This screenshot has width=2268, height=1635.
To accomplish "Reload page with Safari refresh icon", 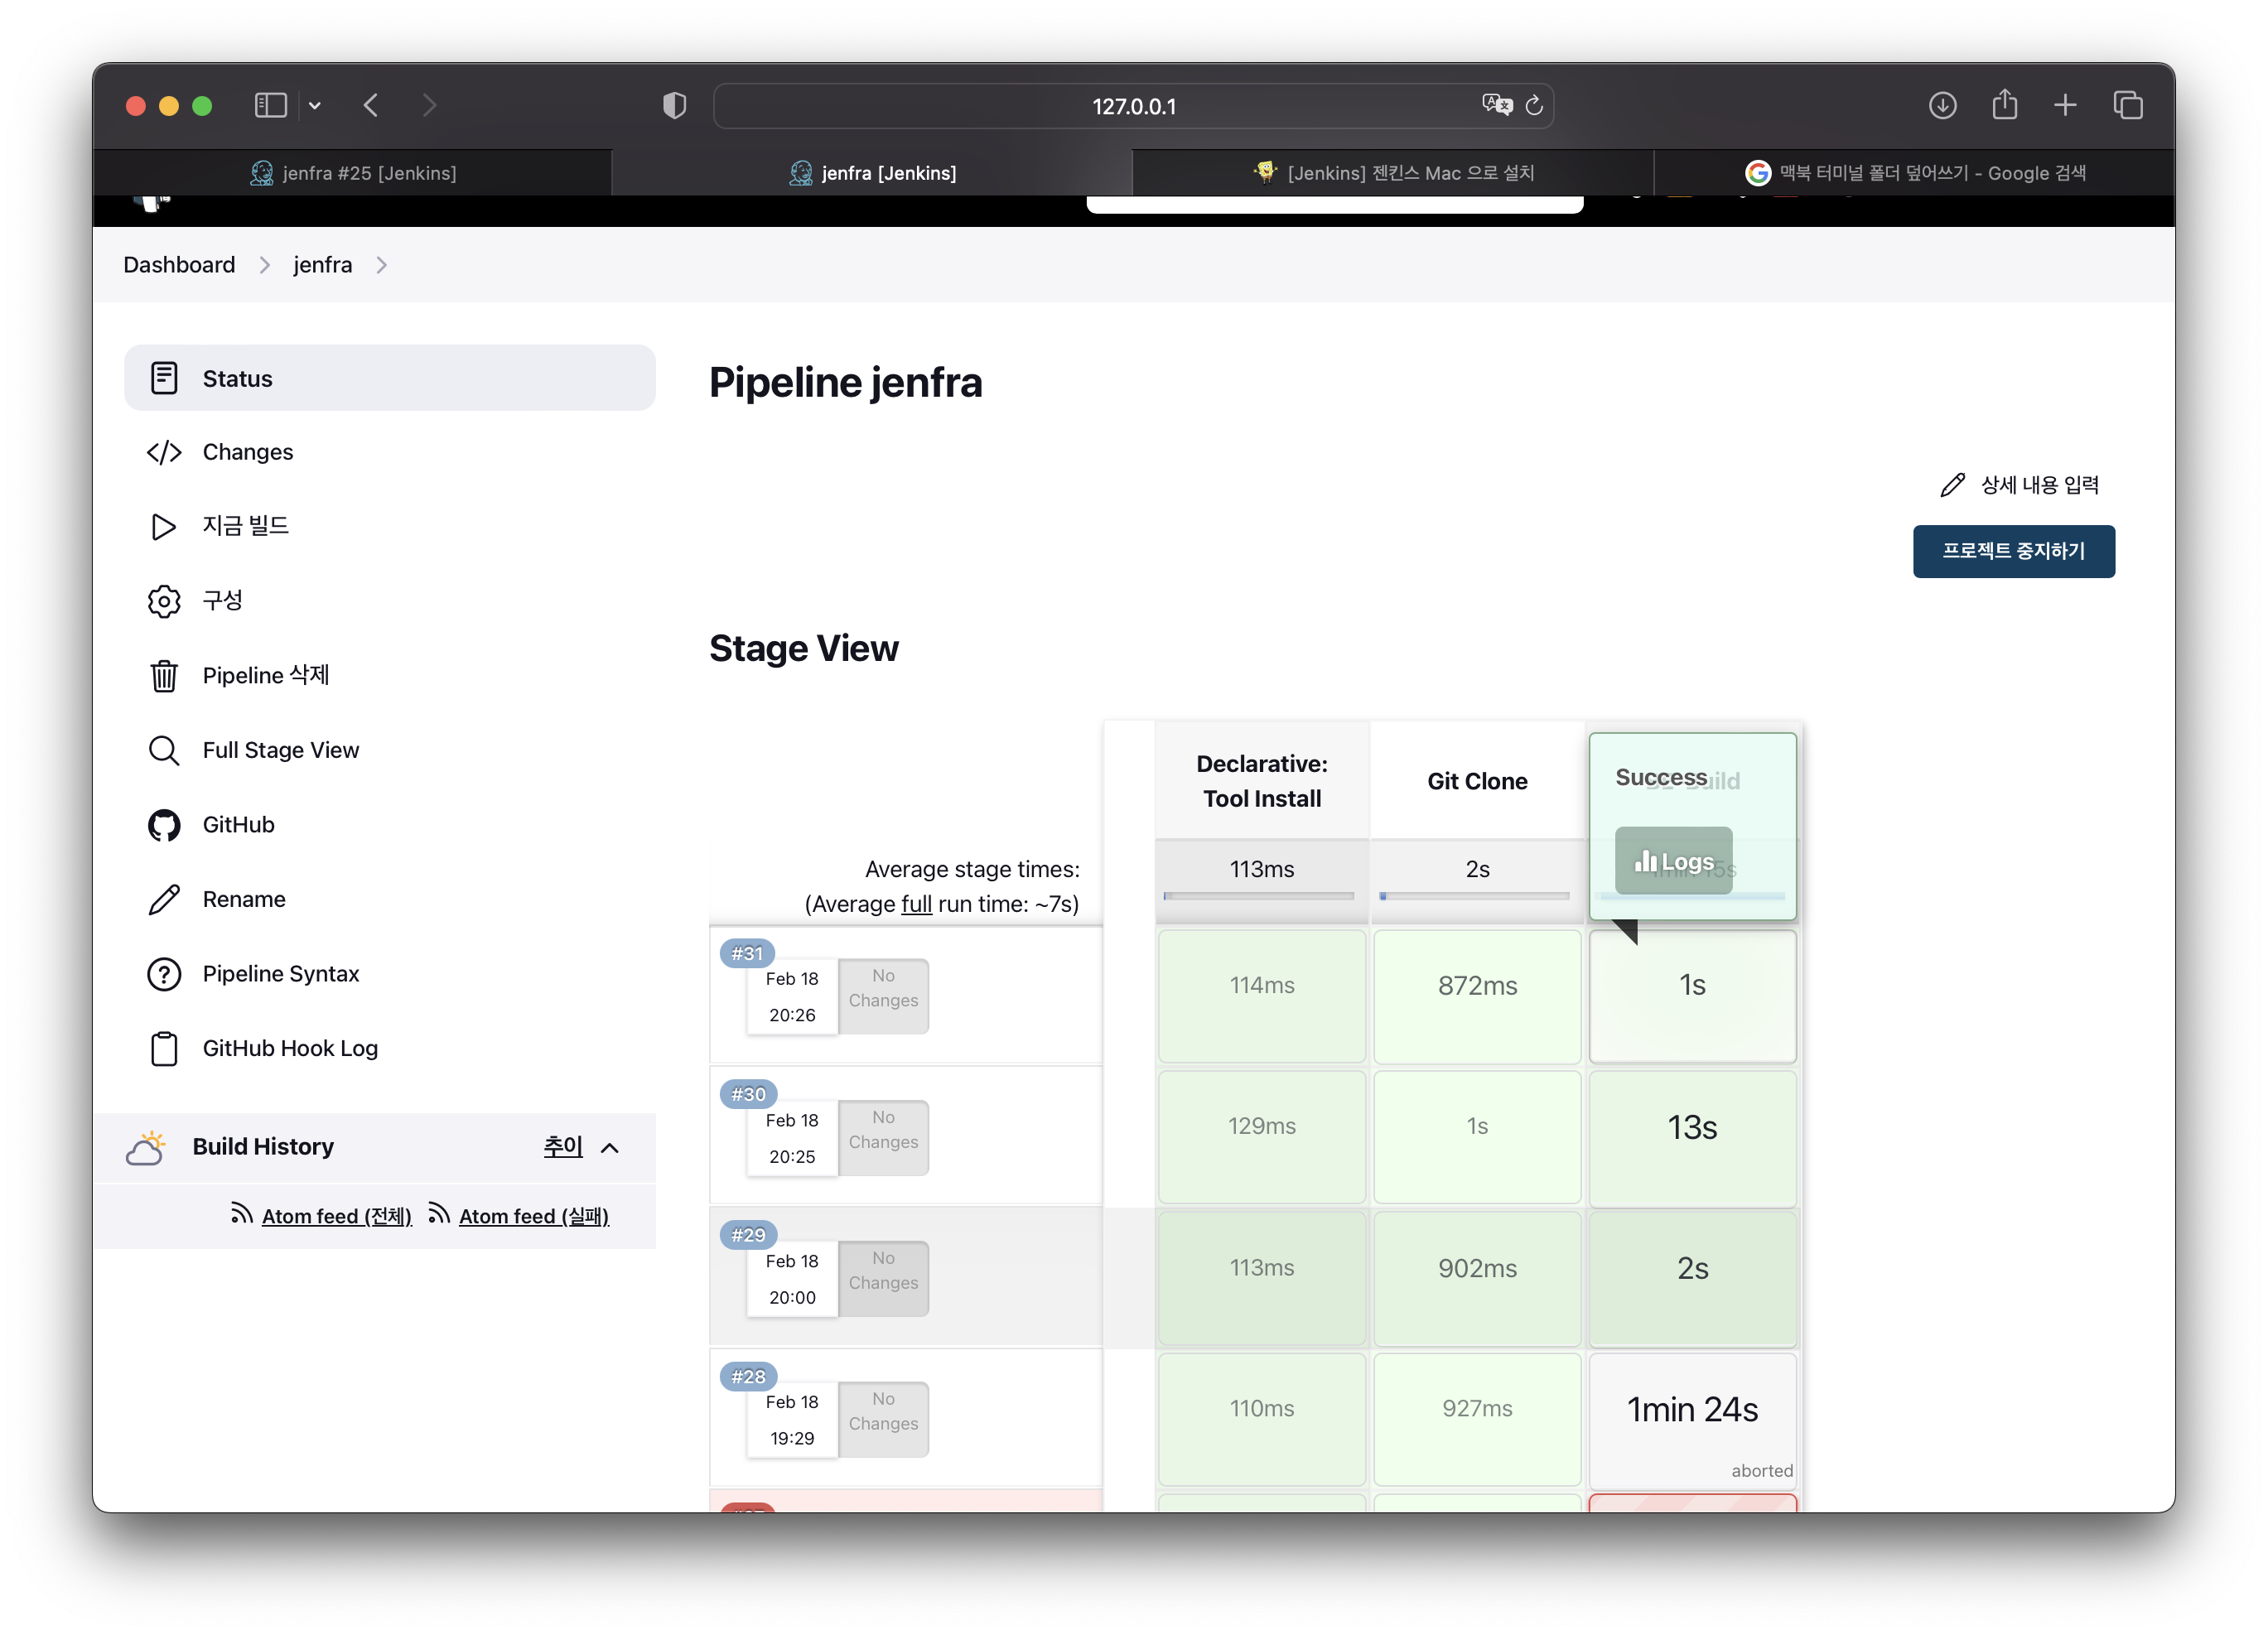I will pyautogui.click(x=1533, y=106).
